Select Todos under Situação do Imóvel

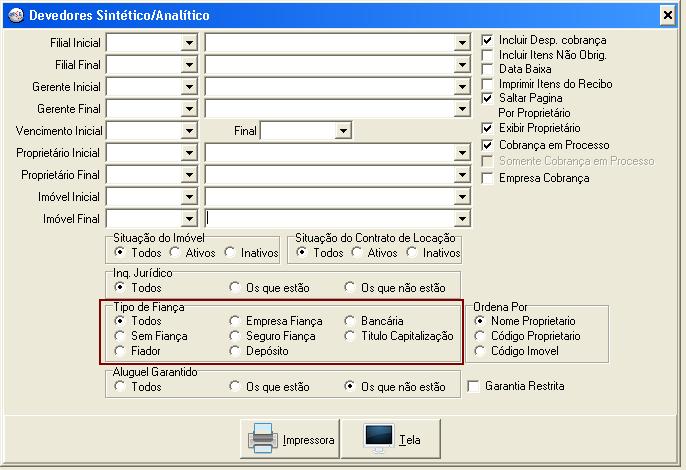[119, 253]
